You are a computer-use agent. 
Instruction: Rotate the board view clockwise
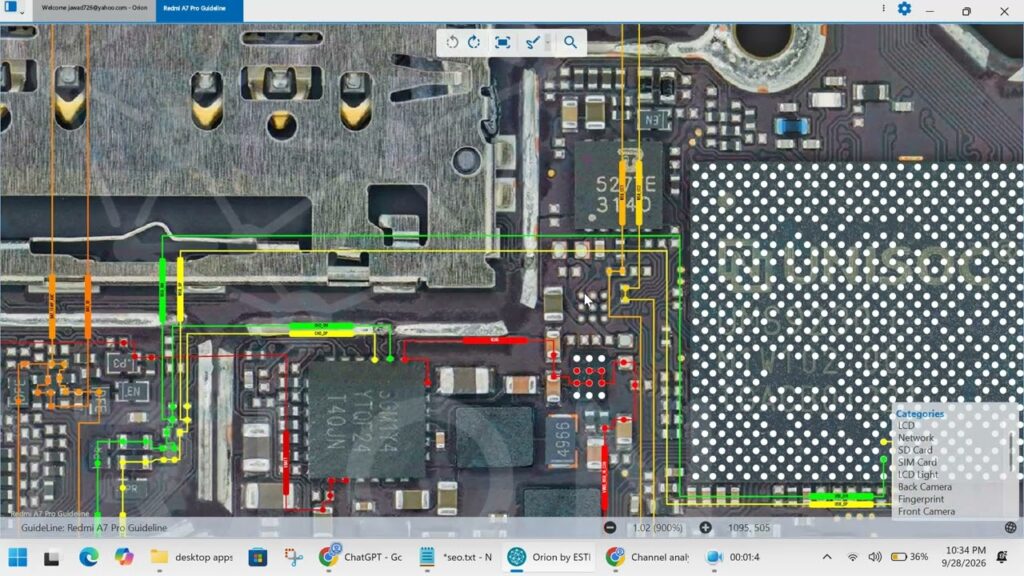[474, 42]
